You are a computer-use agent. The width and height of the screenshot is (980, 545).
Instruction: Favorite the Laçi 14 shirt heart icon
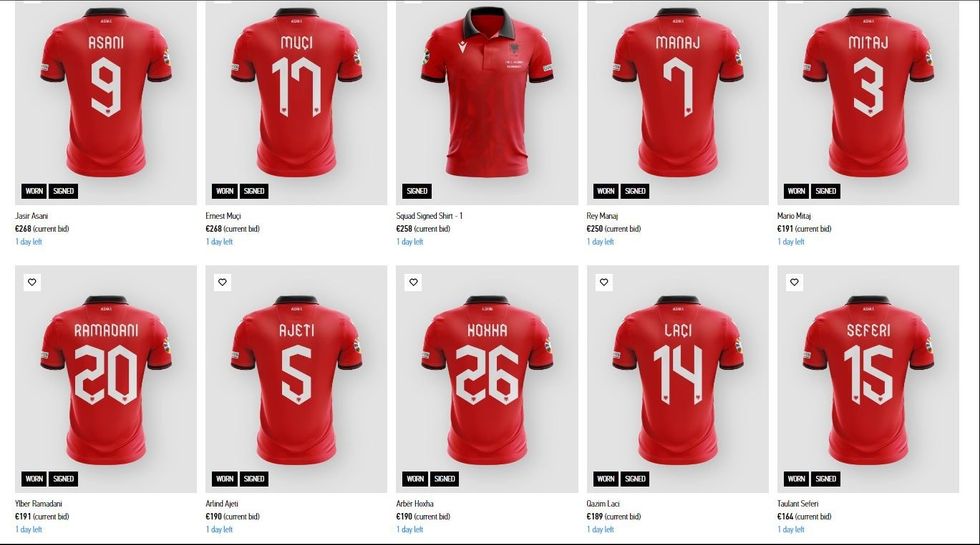604,282
